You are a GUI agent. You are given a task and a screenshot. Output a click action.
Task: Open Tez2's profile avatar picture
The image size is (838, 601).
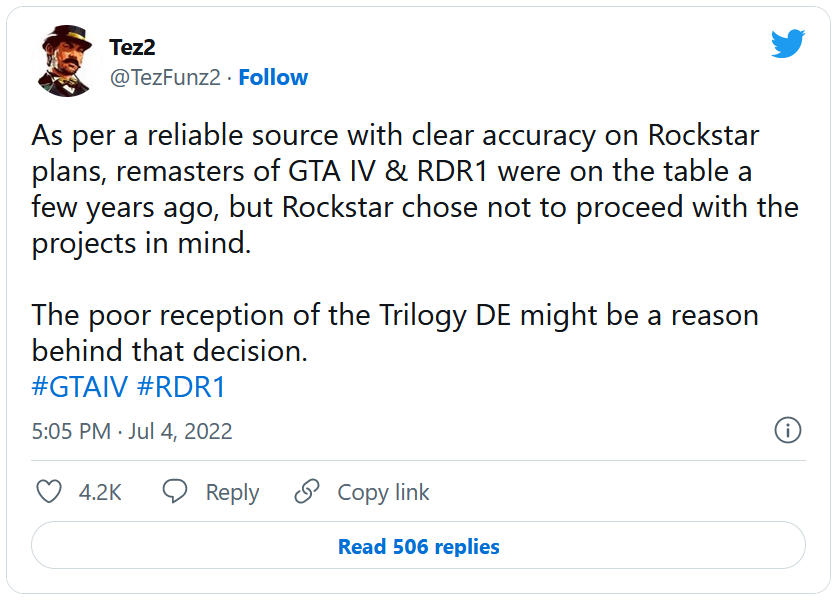coord(67,60)
